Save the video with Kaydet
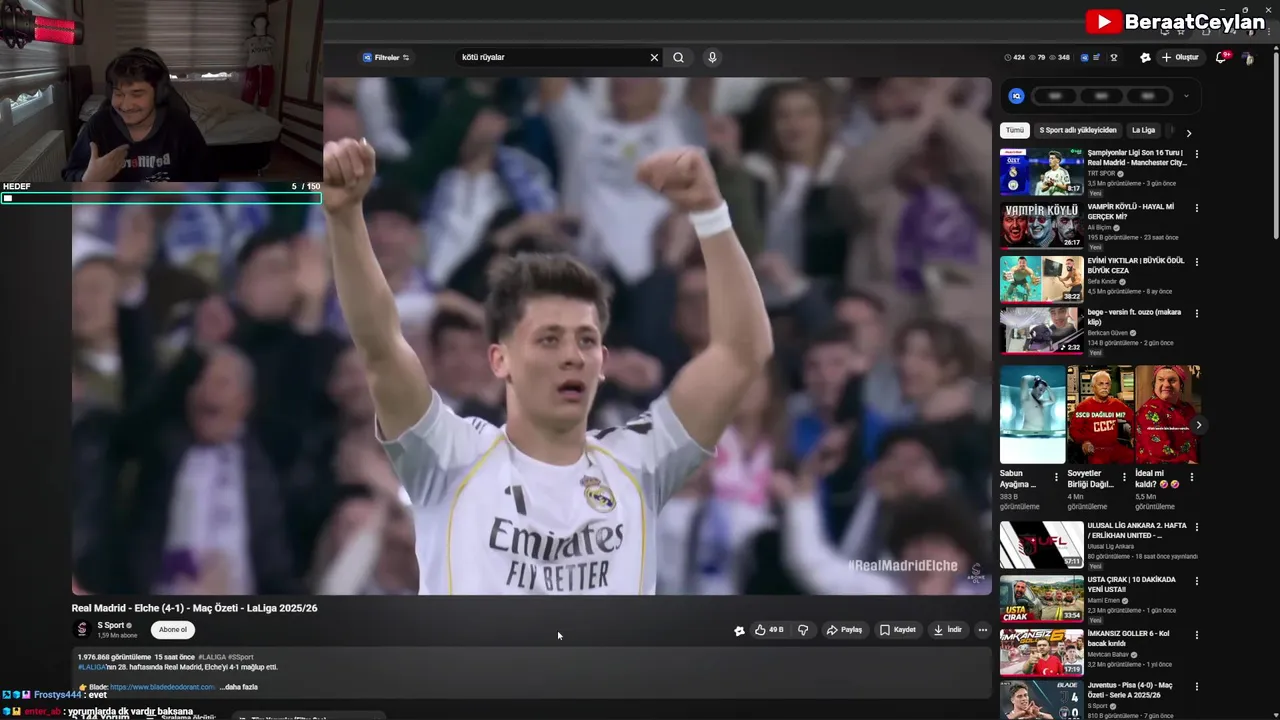 (x=898, y=630)
